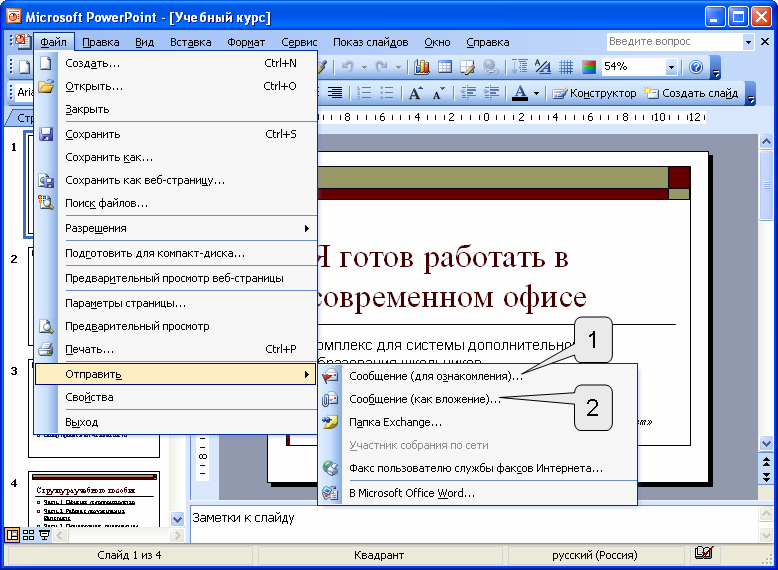Switch to Normal view button

tap(12, 535)
